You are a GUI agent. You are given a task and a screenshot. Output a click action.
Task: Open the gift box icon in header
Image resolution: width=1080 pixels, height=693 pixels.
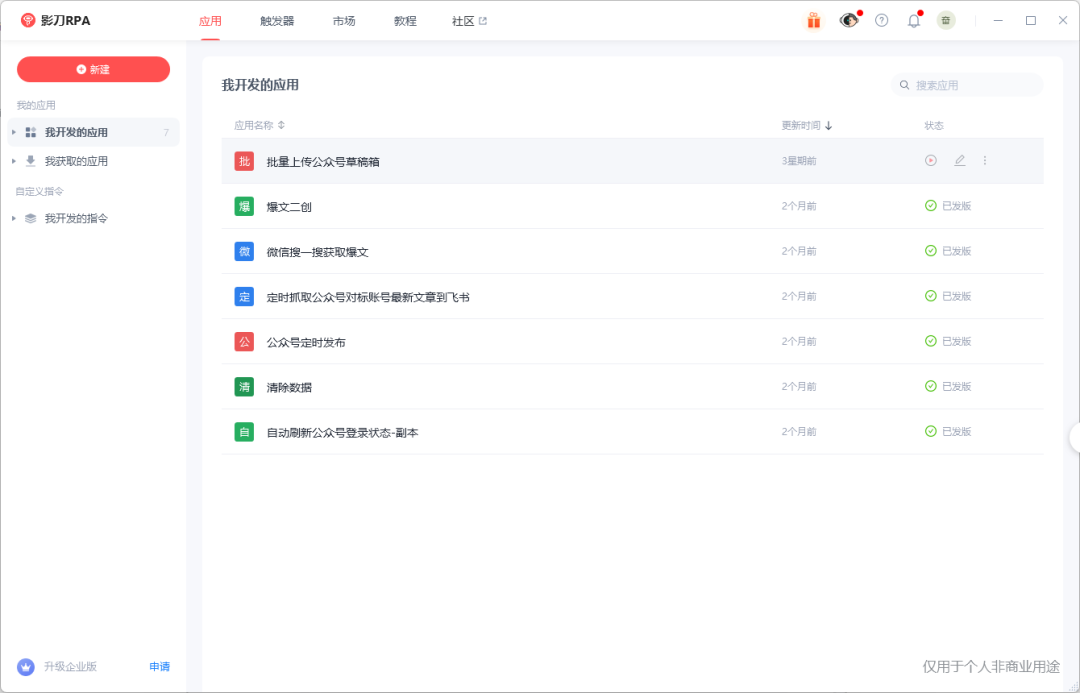coord(813,21)
